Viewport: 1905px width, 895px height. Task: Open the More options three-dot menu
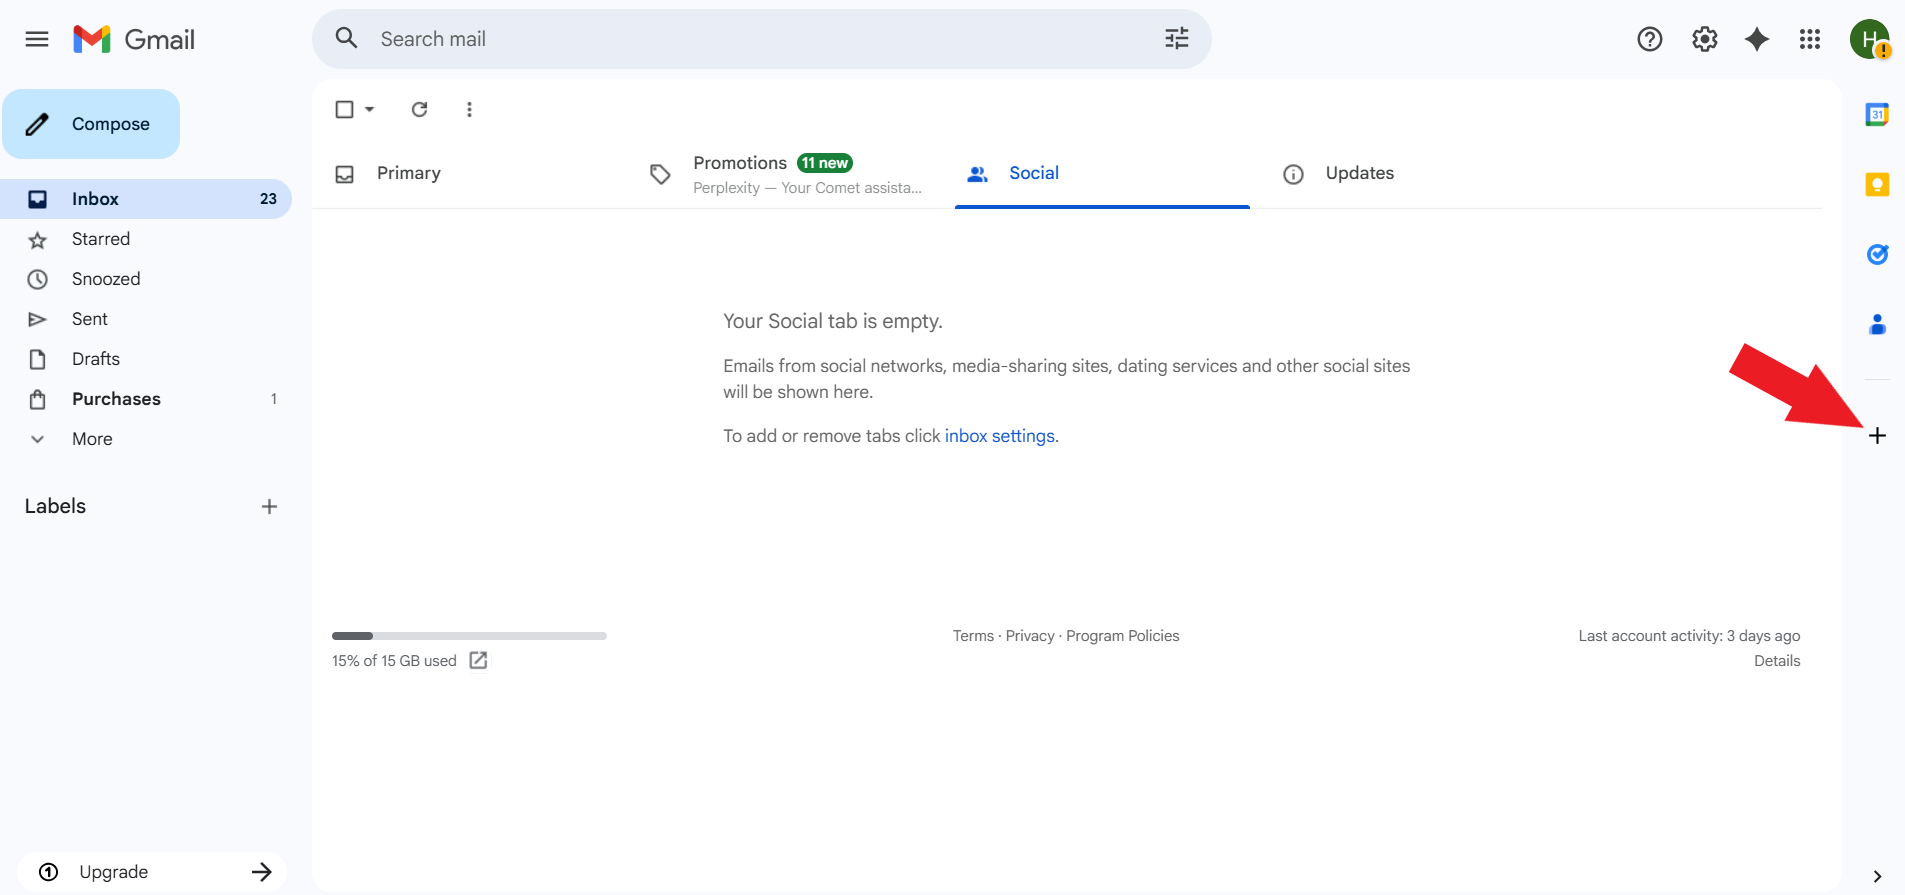(469, 109)
